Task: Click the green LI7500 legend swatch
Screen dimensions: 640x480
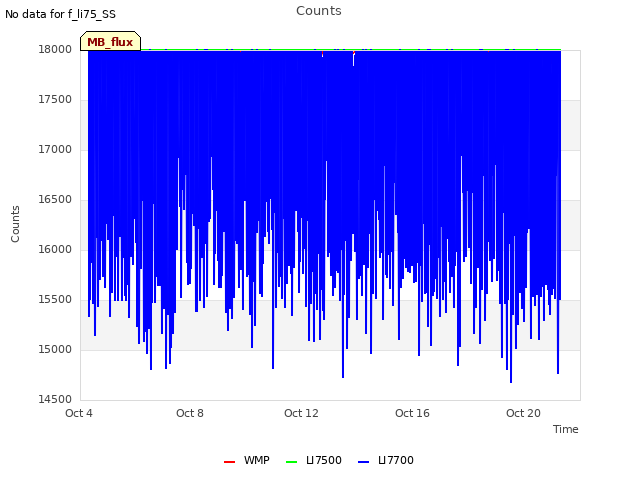Action: point(291,462)
